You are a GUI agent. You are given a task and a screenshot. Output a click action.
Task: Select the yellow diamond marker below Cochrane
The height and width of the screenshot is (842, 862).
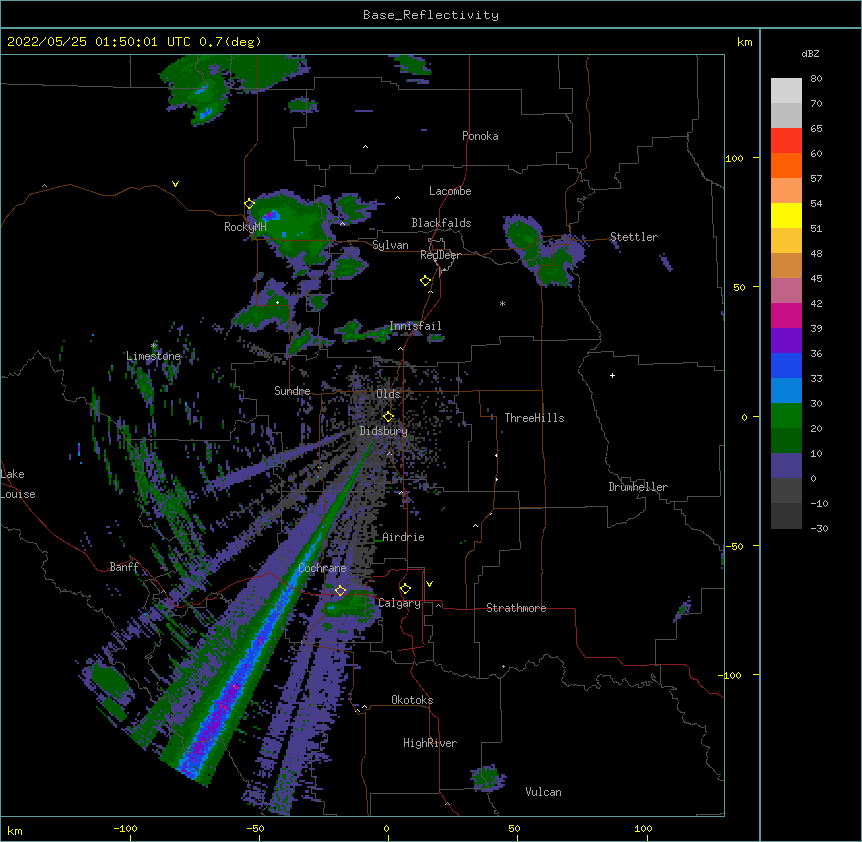point(340,591)
